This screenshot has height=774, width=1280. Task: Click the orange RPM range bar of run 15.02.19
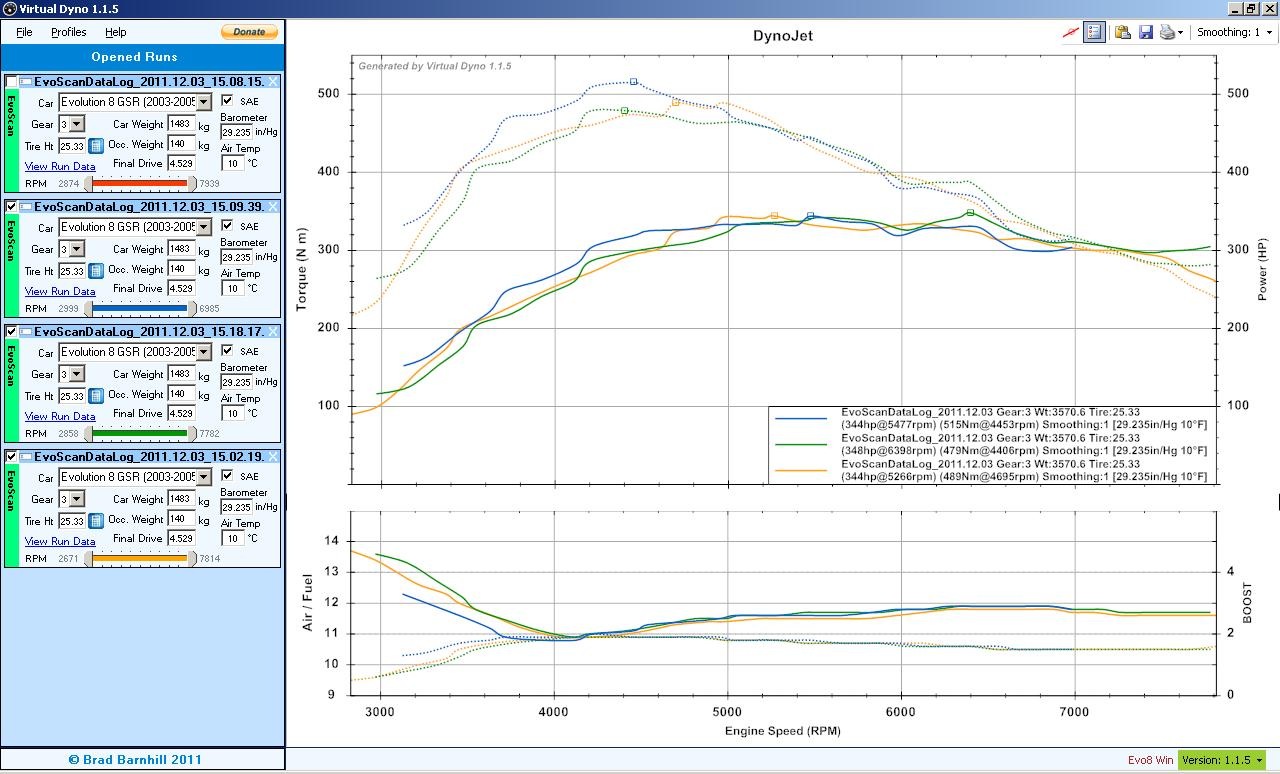140,559
